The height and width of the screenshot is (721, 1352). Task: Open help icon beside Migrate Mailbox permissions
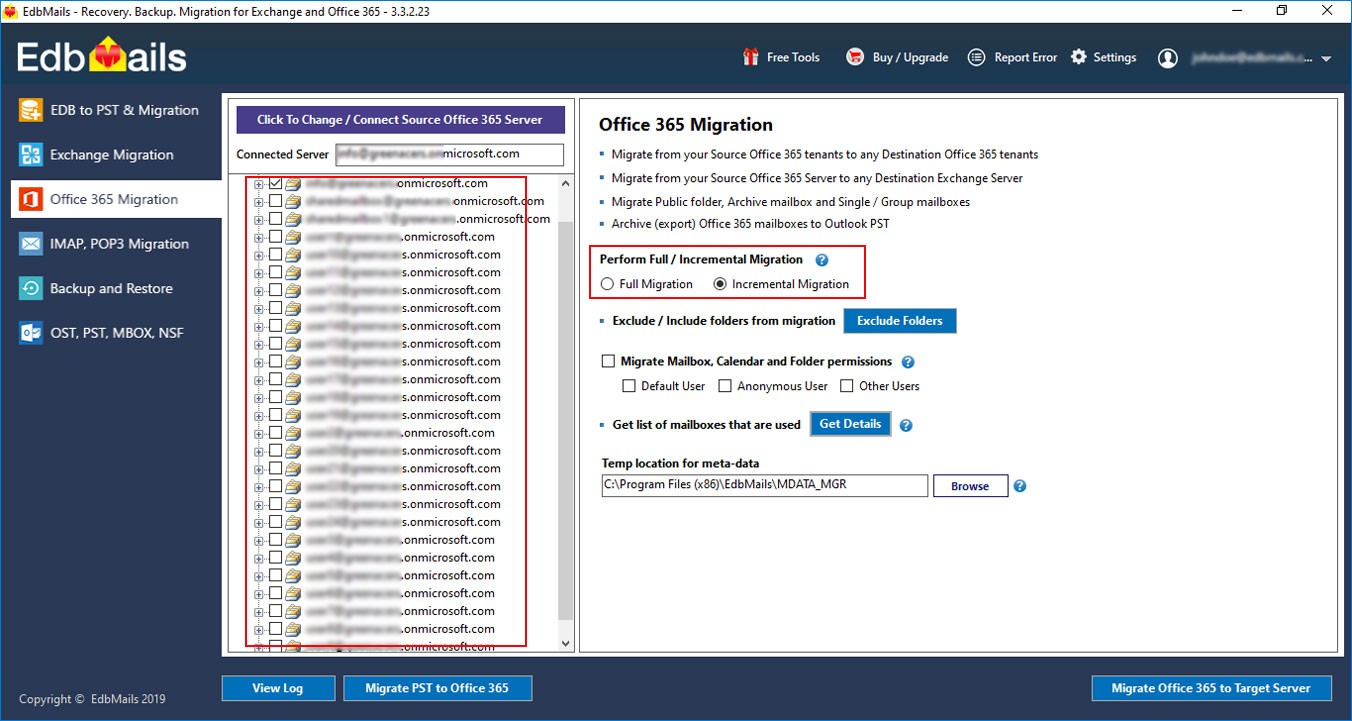[x=908, y=362]
